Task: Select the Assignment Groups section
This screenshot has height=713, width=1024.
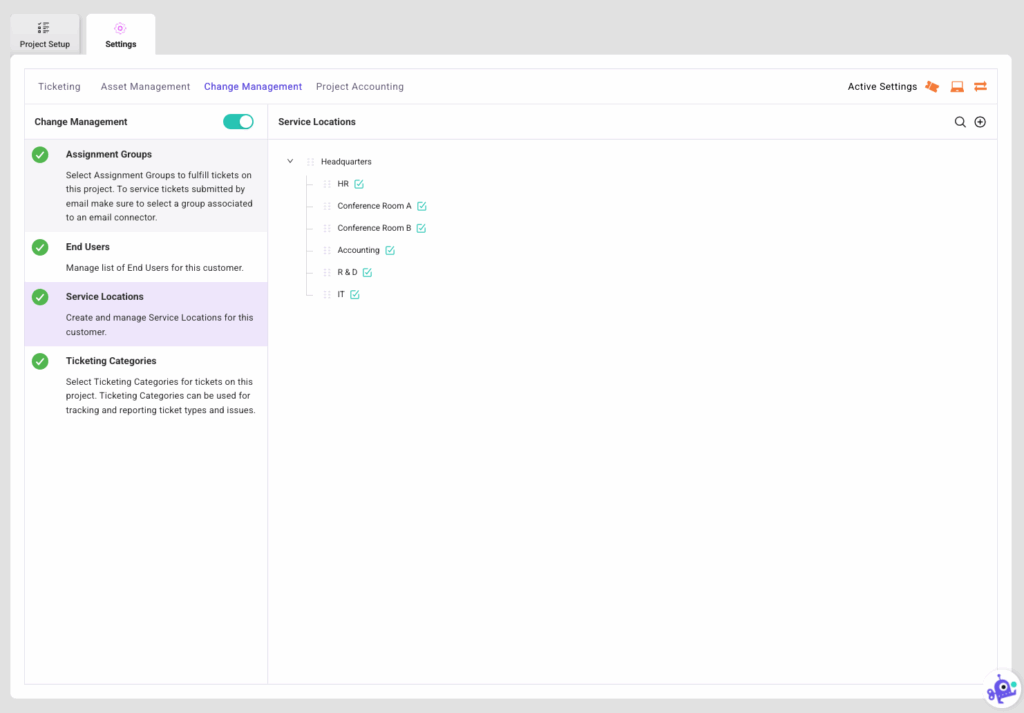Action: 109,155
